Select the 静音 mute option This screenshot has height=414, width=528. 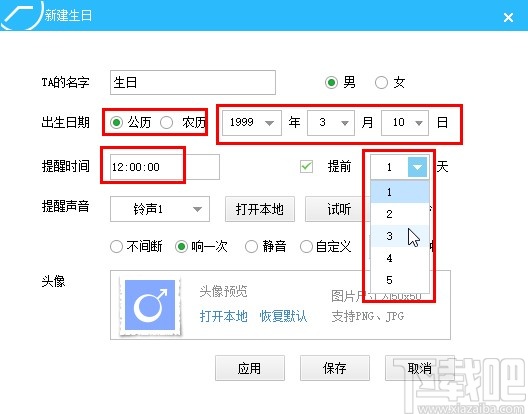[x=251, y=247]
